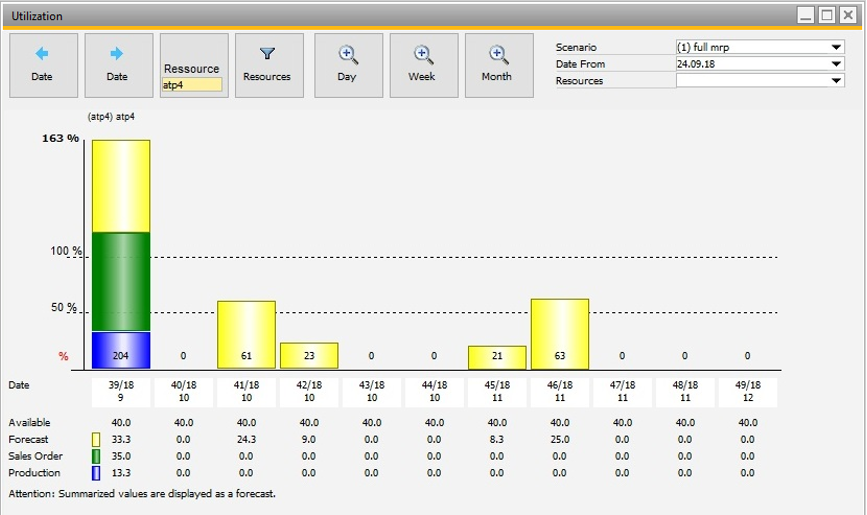Click the blue Production segment labeled 204
Viewport: 867px width, 515px height.
click(x=121, y=350)
